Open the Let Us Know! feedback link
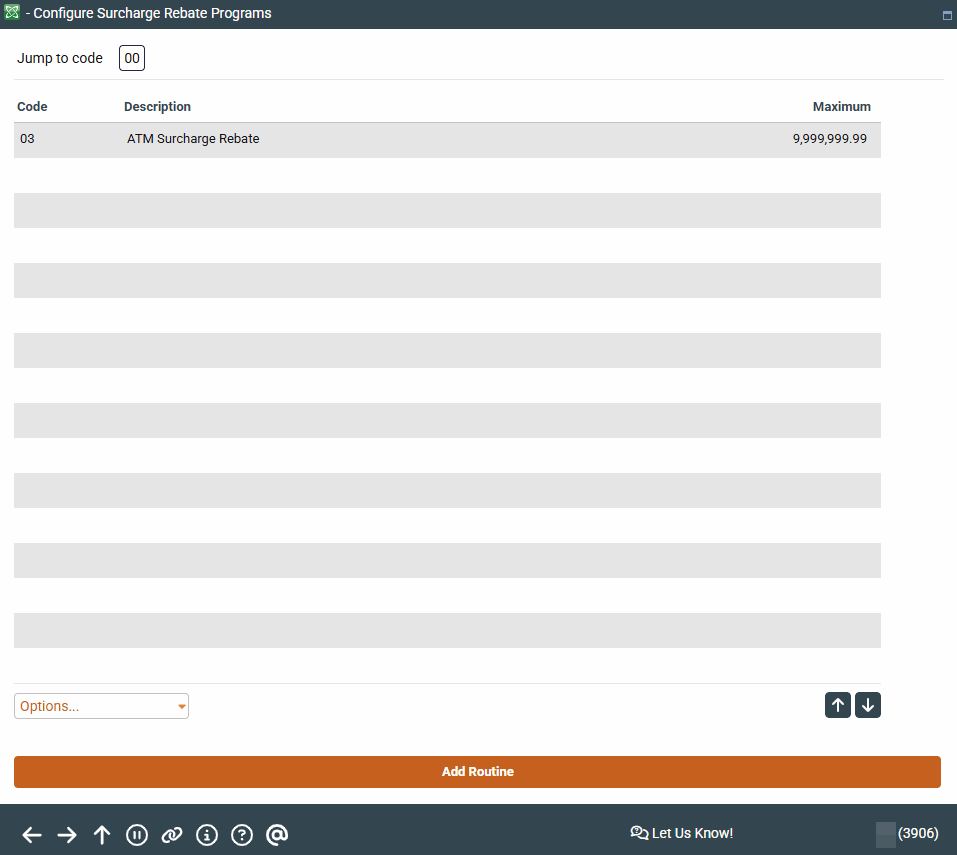The width and height of the screenshot is (957, 855). click(x=682, y=833)
